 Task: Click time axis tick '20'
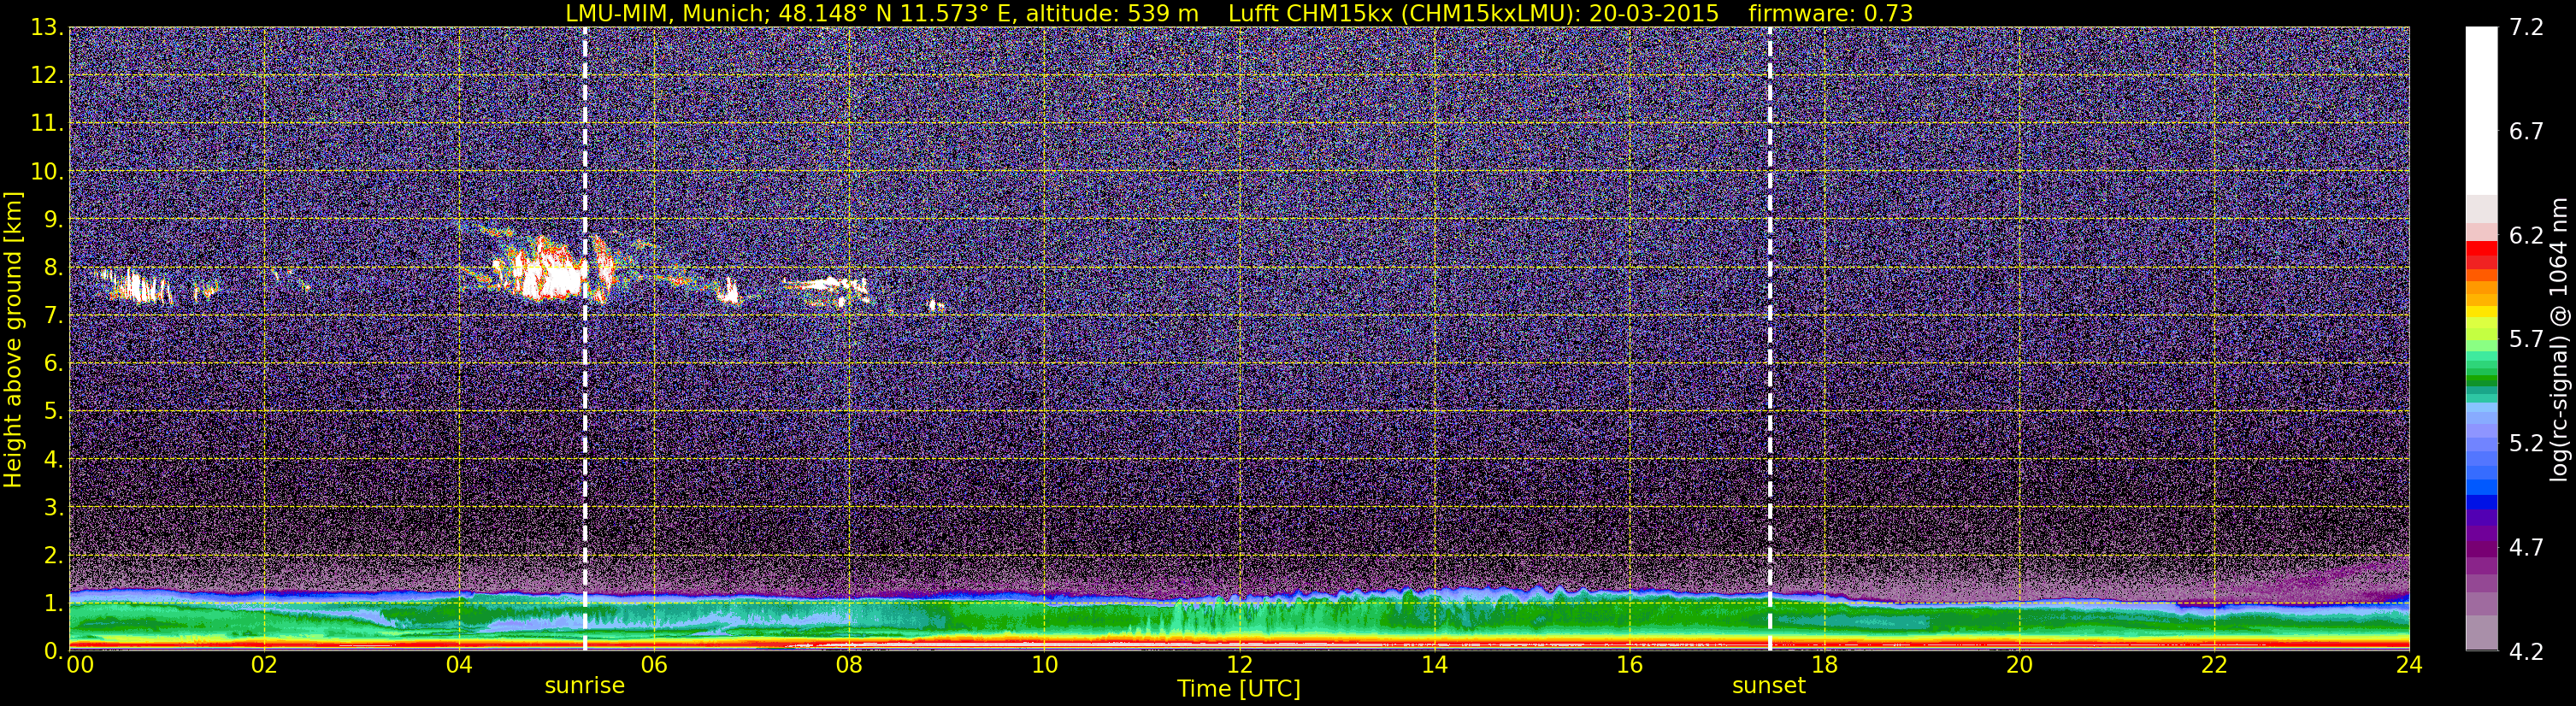[2019, 665]
